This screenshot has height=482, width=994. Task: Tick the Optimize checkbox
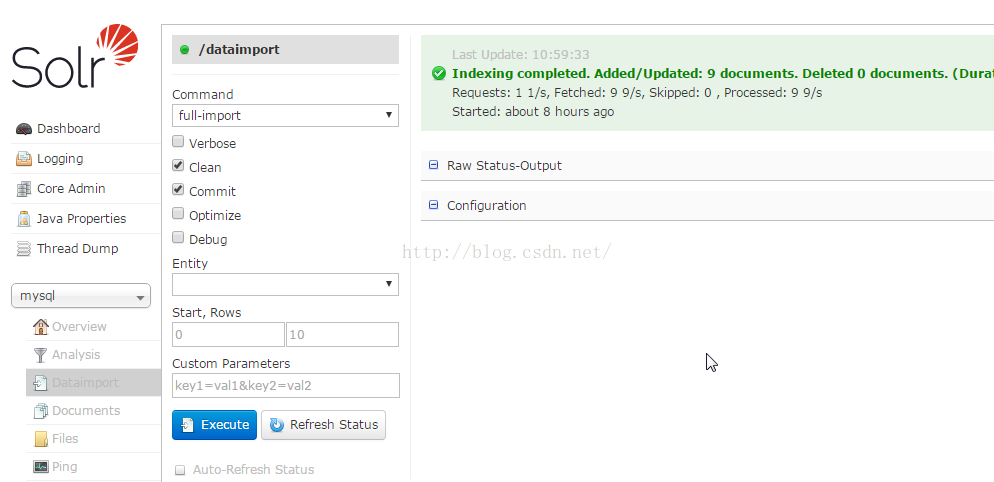178,214
